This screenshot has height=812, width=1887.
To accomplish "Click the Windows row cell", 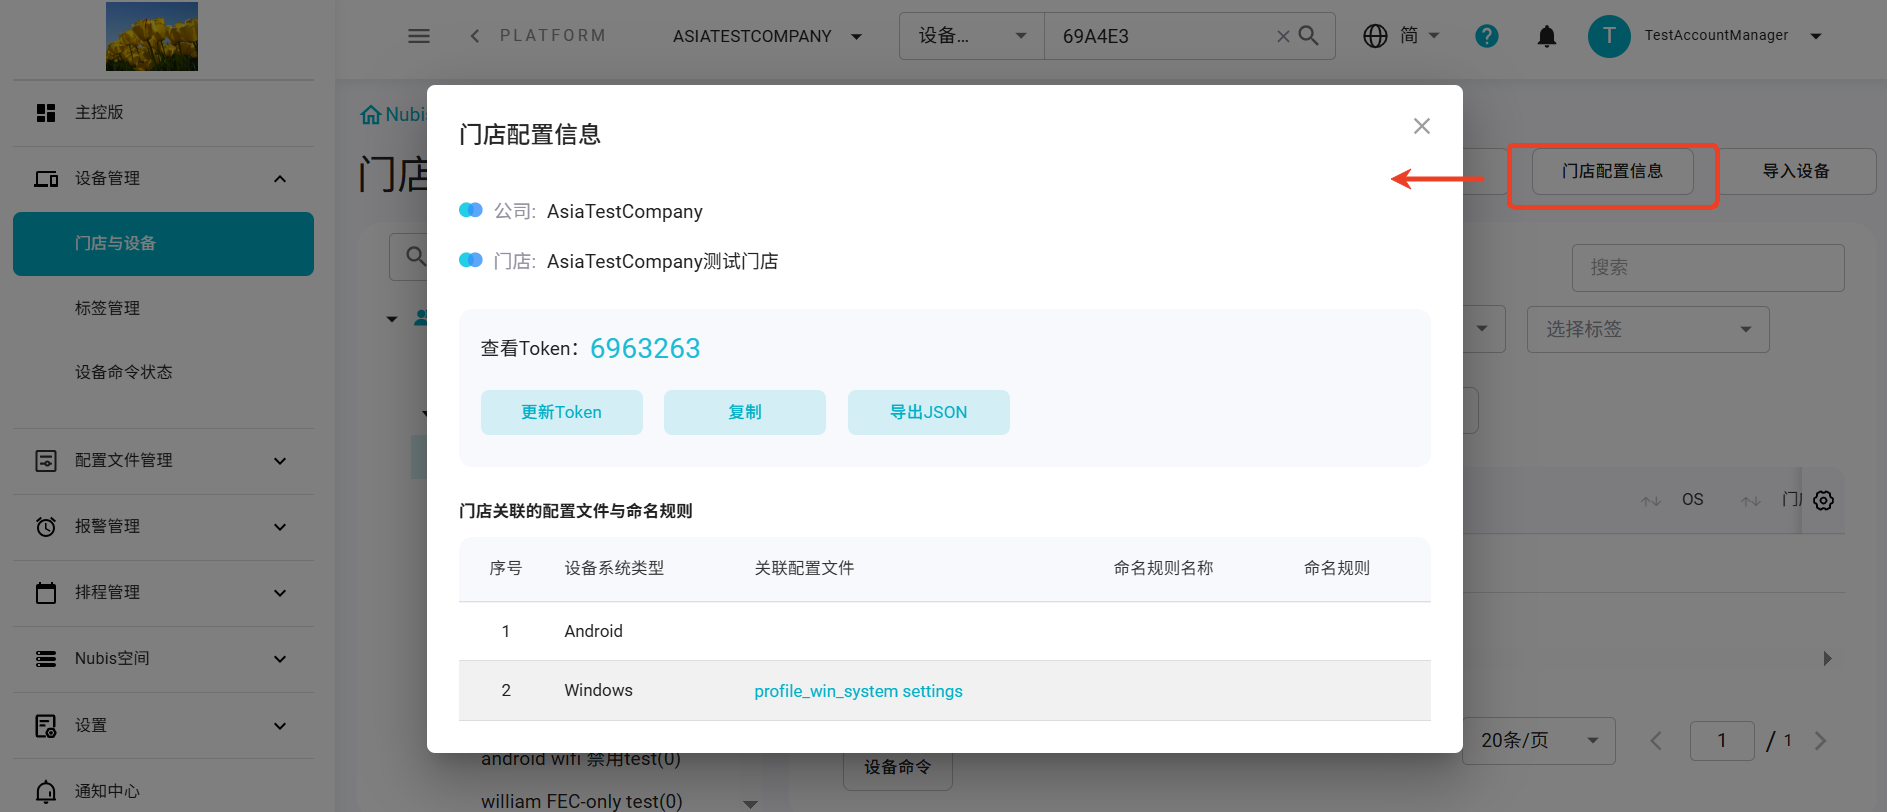I will (x=598, y=691).
